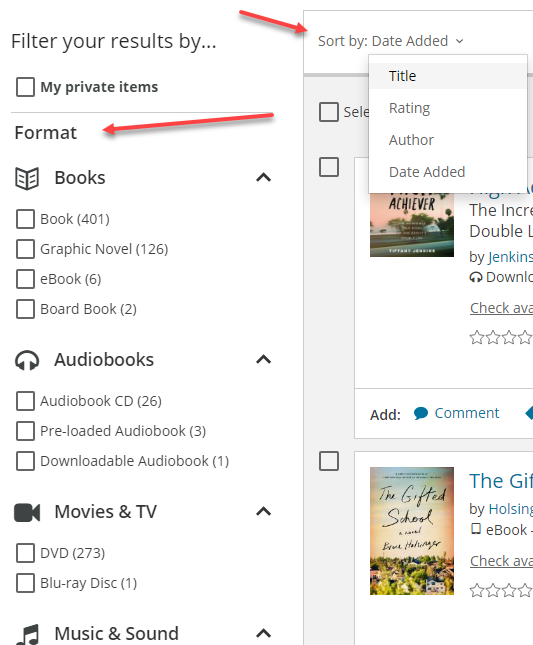Open the first Check availability link
This screenshot has width=533, height=645.
click(x=501, y=308)
